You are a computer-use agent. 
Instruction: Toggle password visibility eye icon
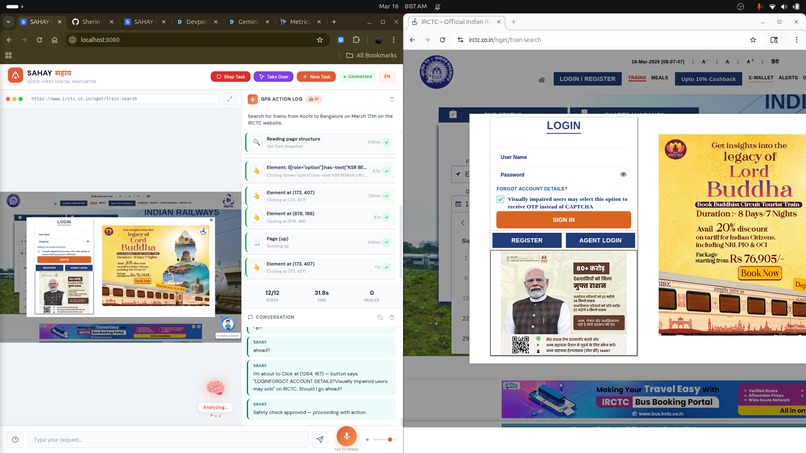click(x=623, y=174)
